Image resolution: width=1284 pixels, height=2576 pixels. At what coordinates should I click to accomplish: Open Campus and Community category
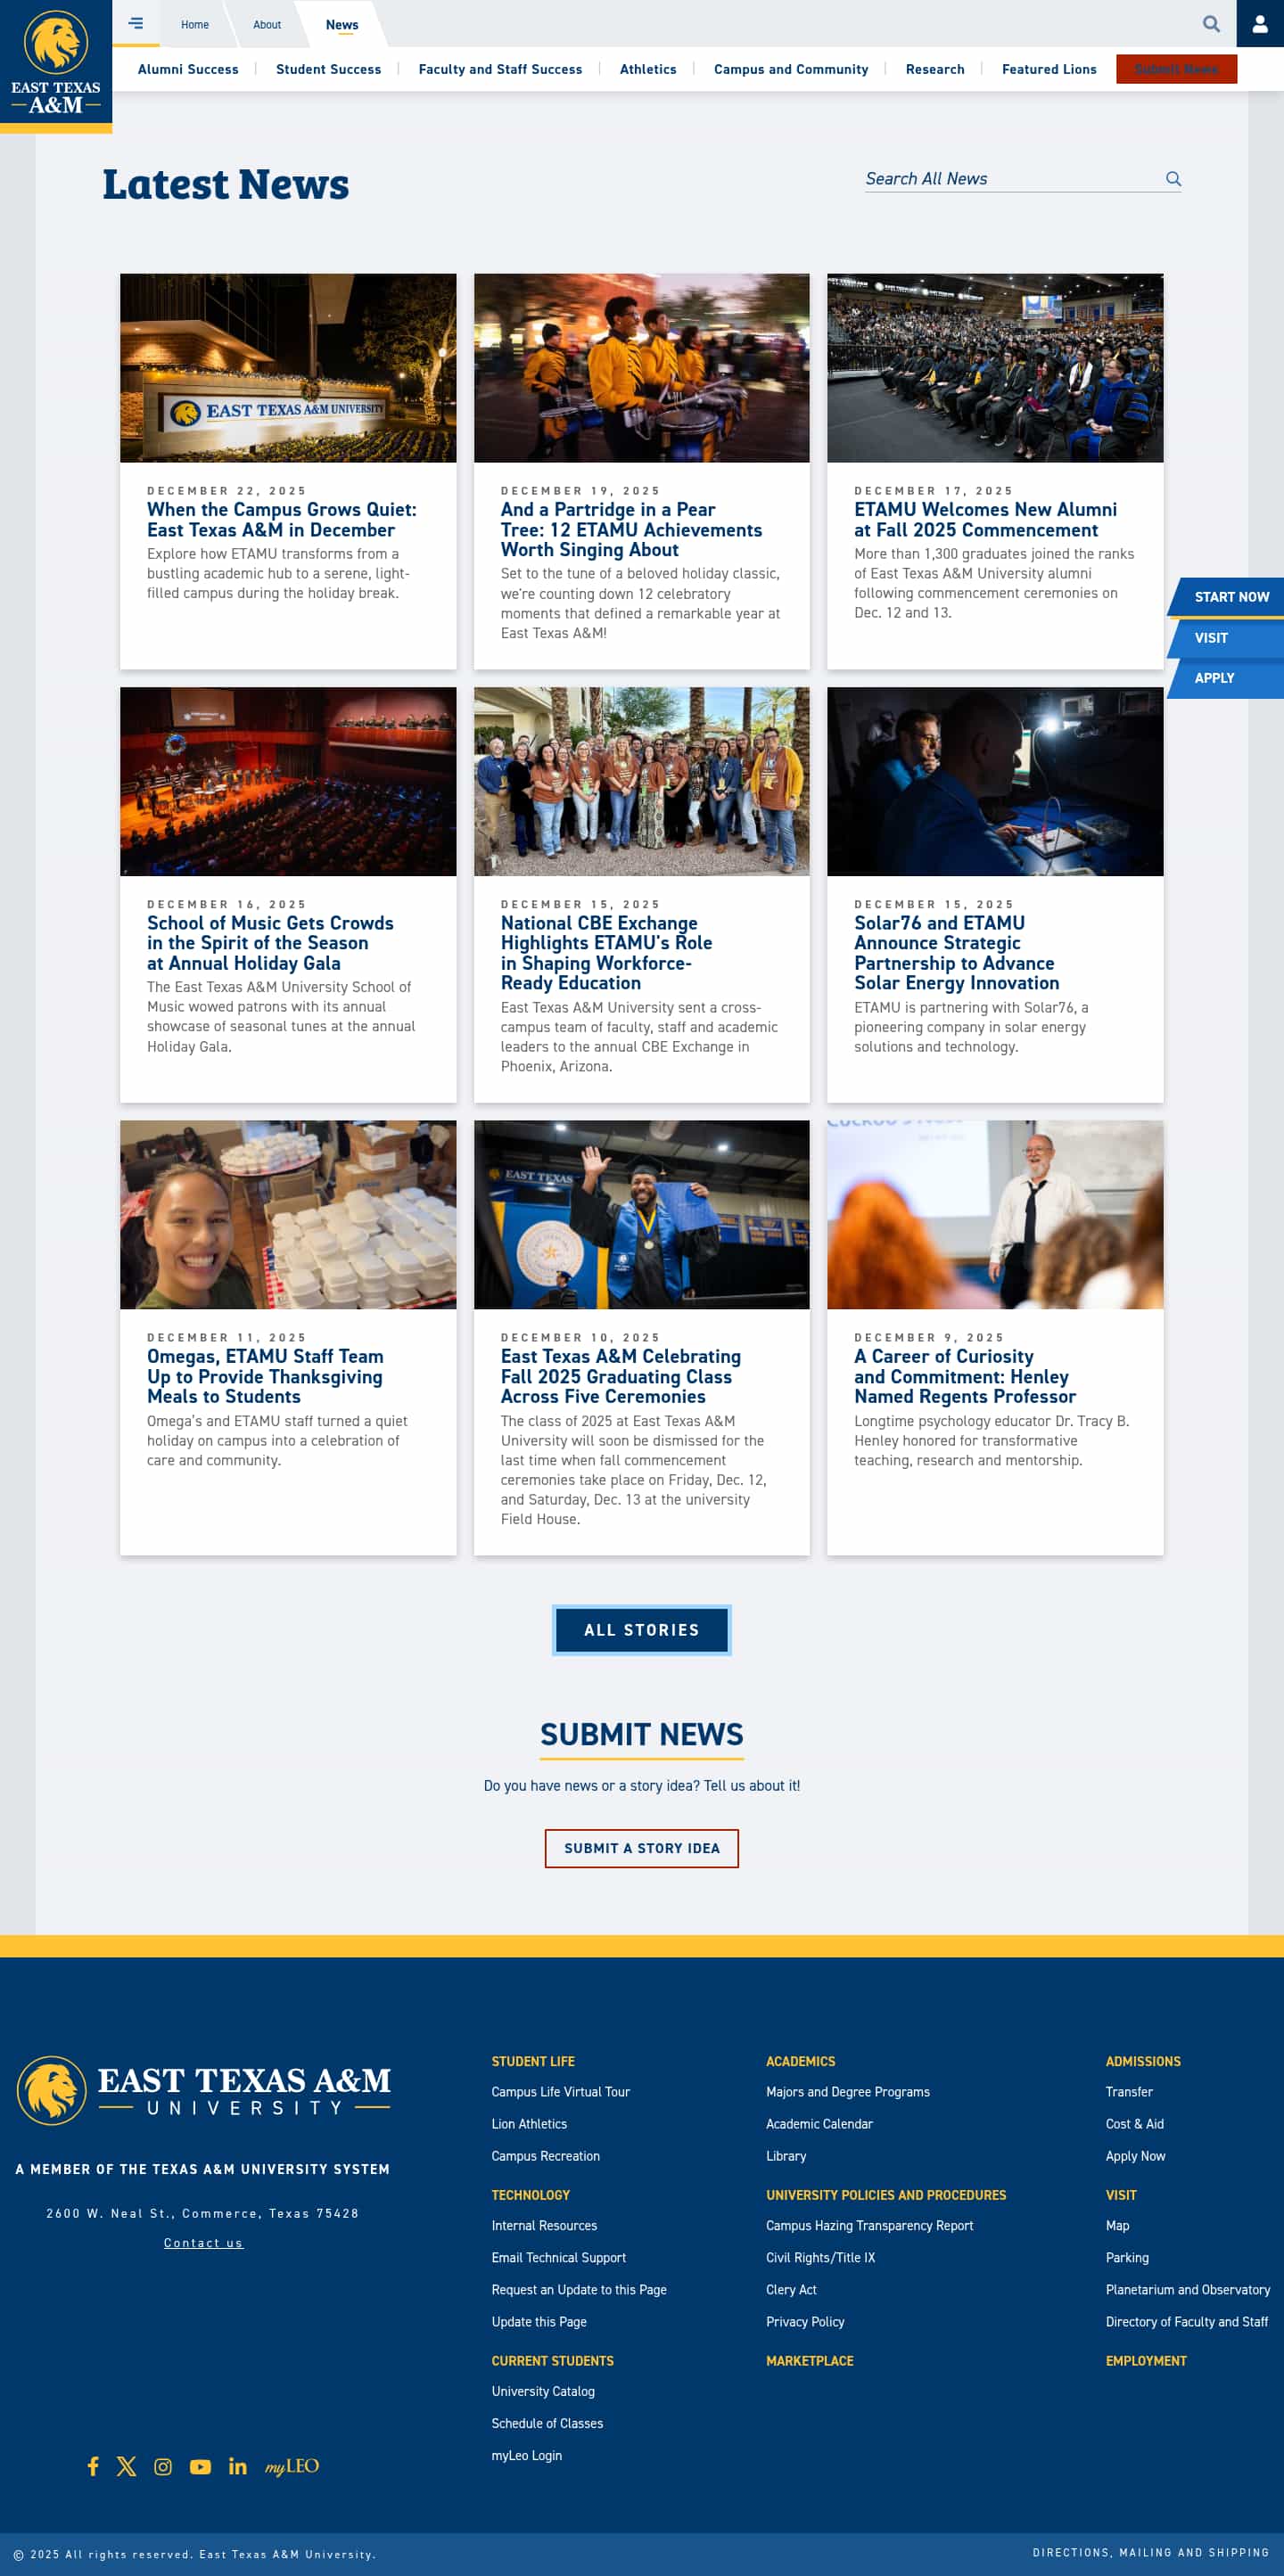click(x=791, y=69)
